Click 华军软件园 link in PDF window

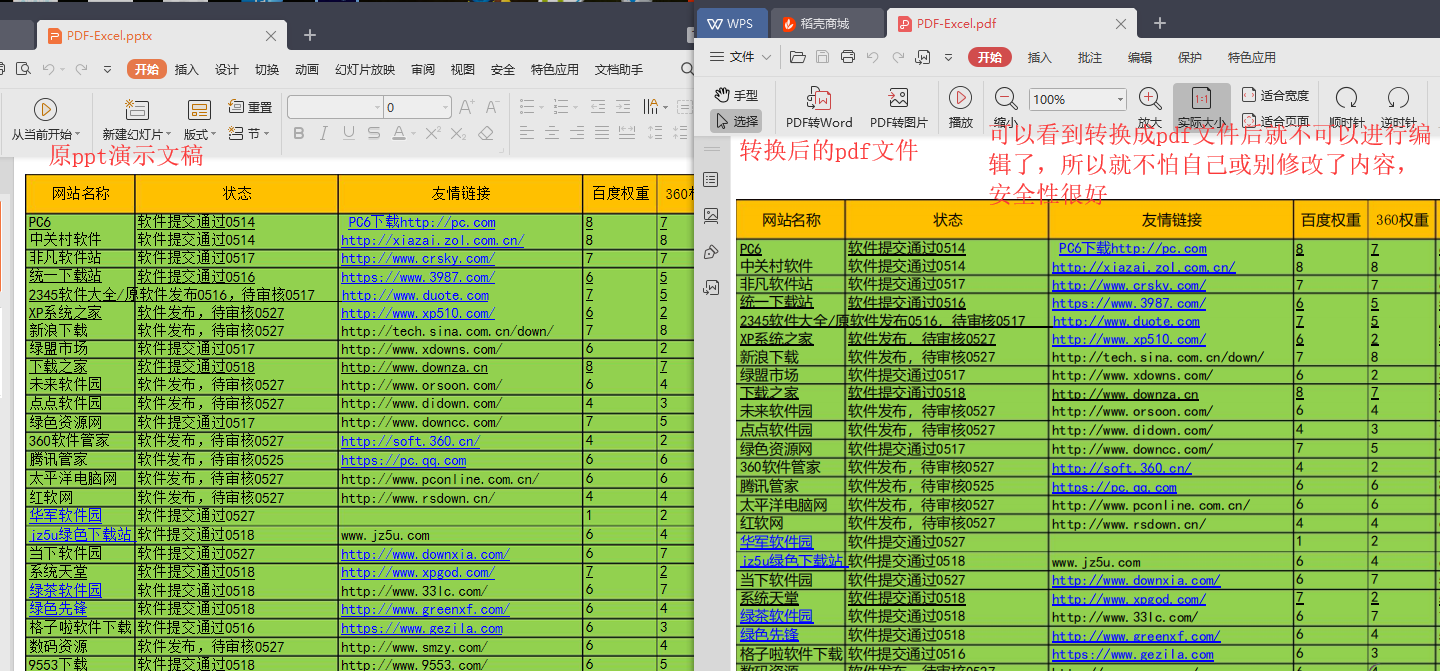776,542
